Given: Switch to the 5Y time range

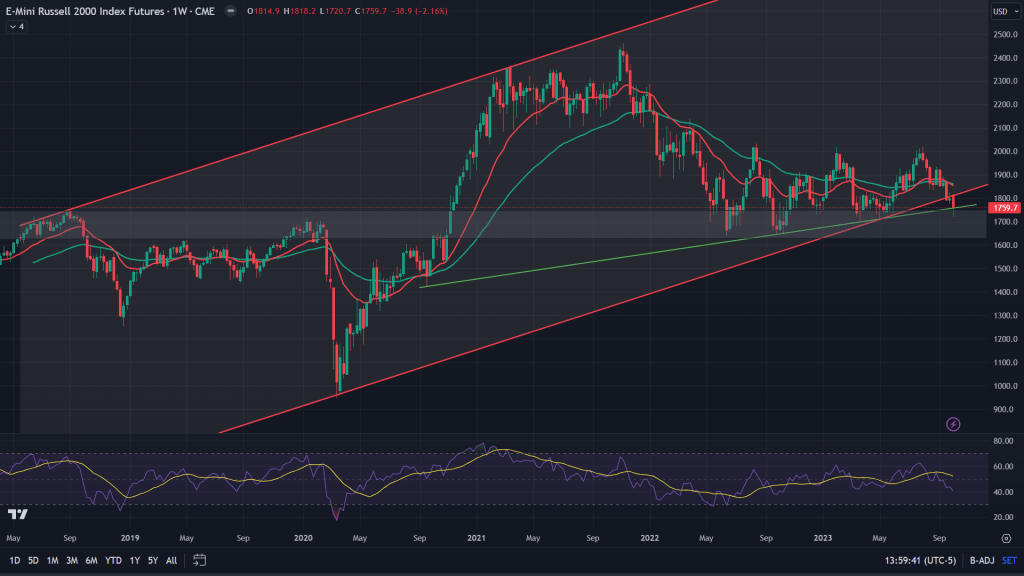Looking at the screenshot, I should 152,560.
